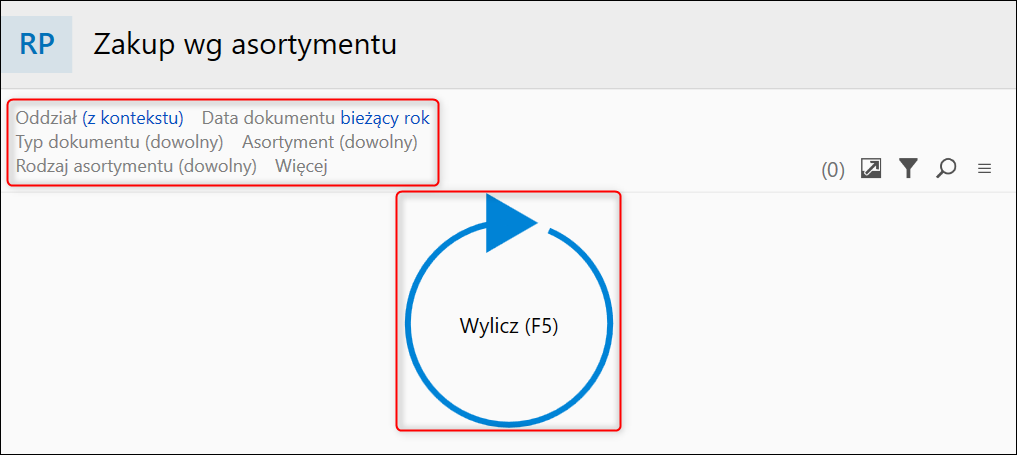Change the Oddział value (z kontekstu)
The width and height of the screenshot is (1017, 455).
click(133, 118)
